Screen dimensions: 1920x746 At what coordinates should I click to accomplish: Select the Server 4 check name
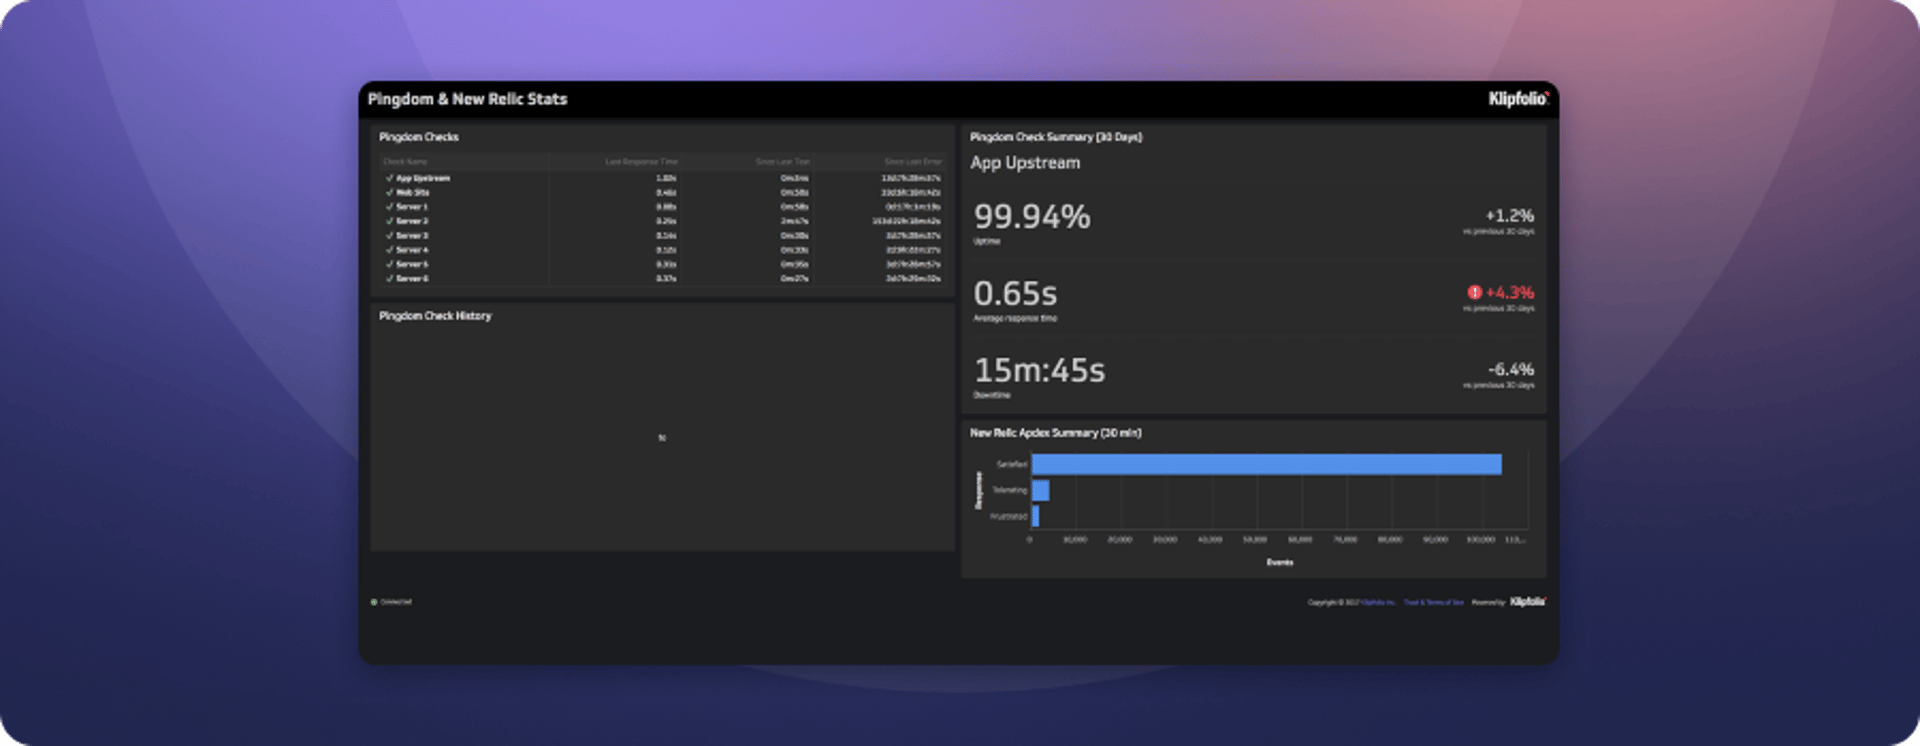[412, 250]
